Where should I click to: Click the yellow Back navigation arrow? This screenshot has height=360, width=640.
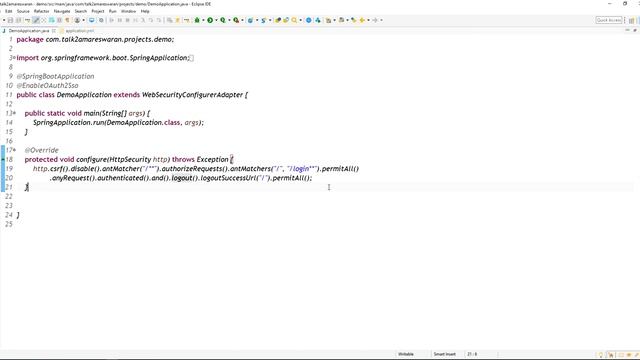362,20
